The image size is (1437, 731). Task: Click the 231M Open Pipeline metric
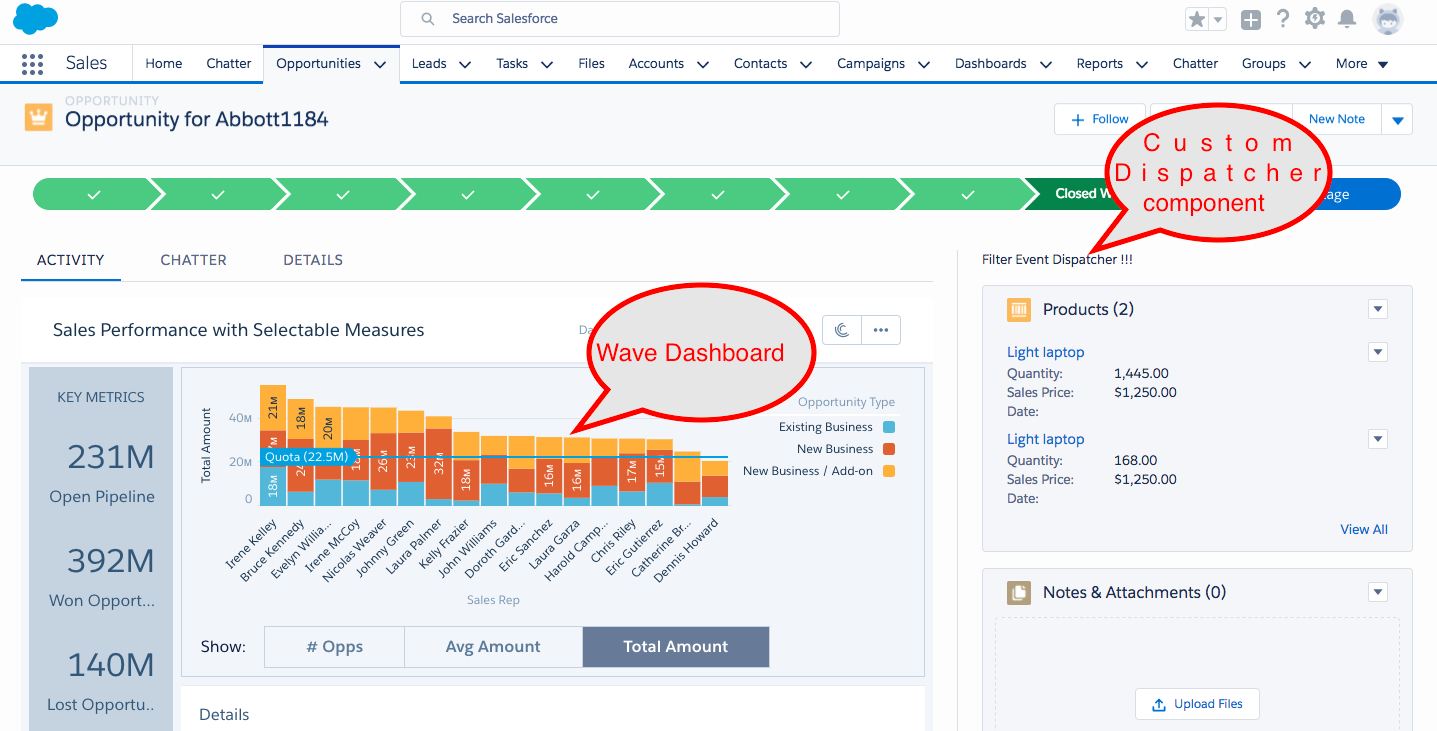point(102,472)
